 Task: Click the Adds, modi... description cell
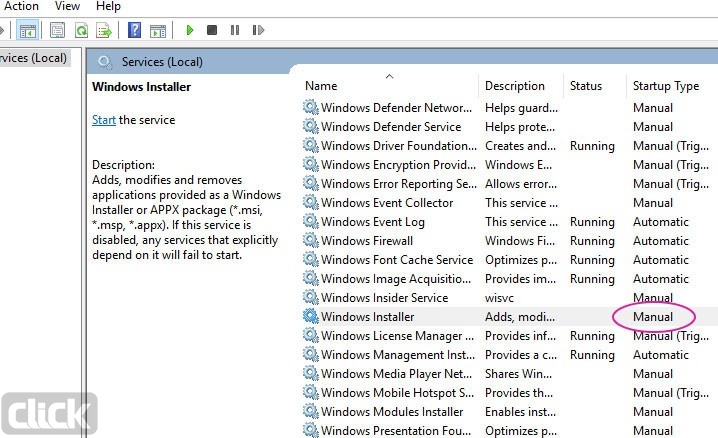point(520,317)
